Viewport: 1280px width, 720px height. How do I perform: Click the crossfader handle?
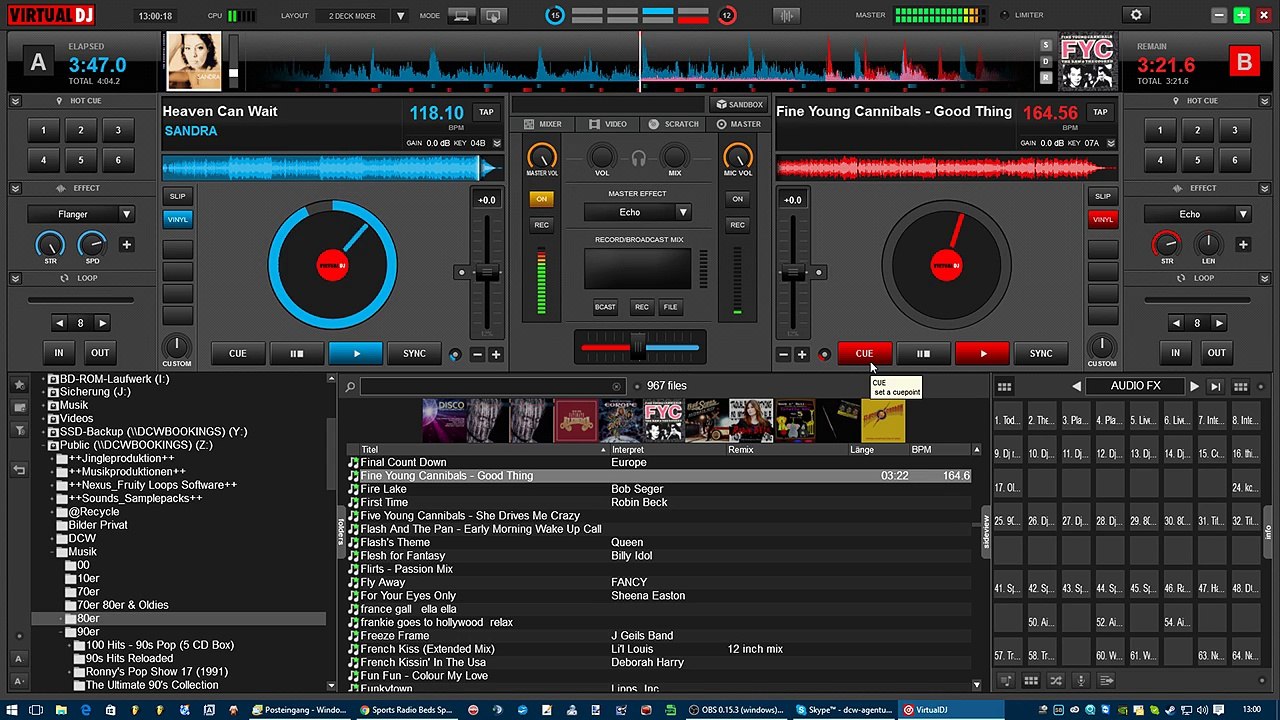pos(638,347)
